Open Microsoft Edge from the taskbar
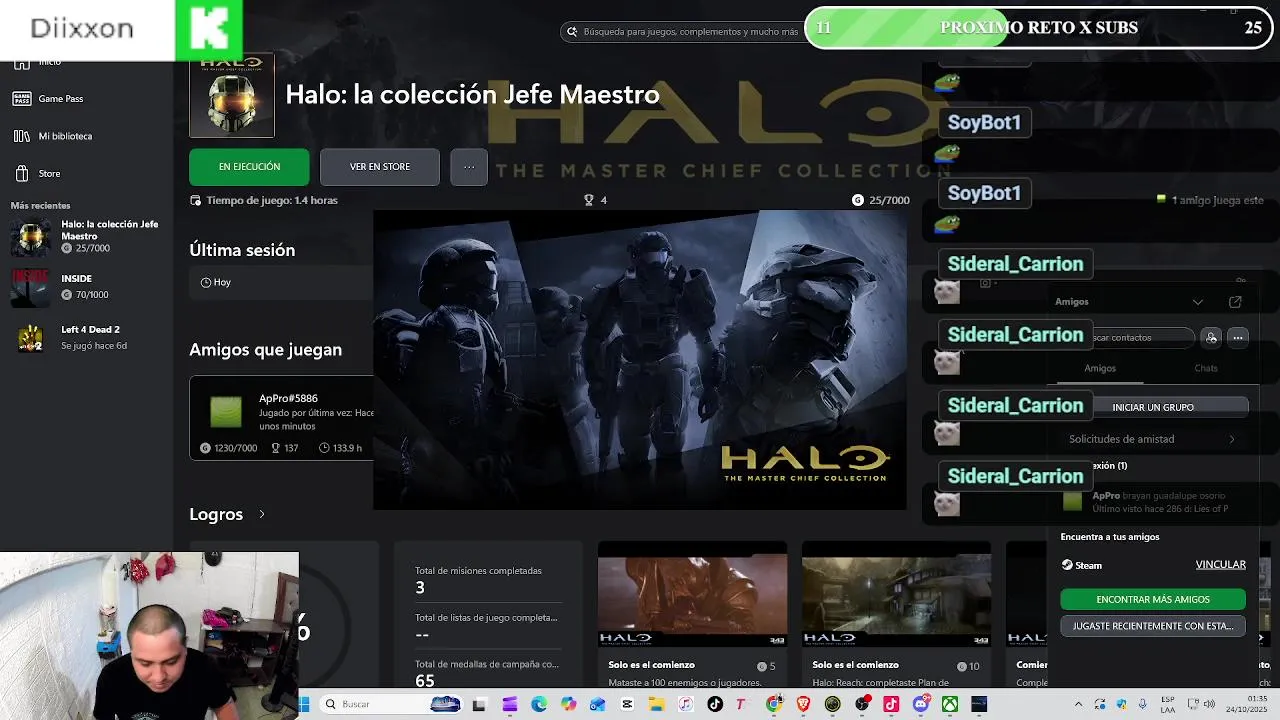 coord(539,704)
